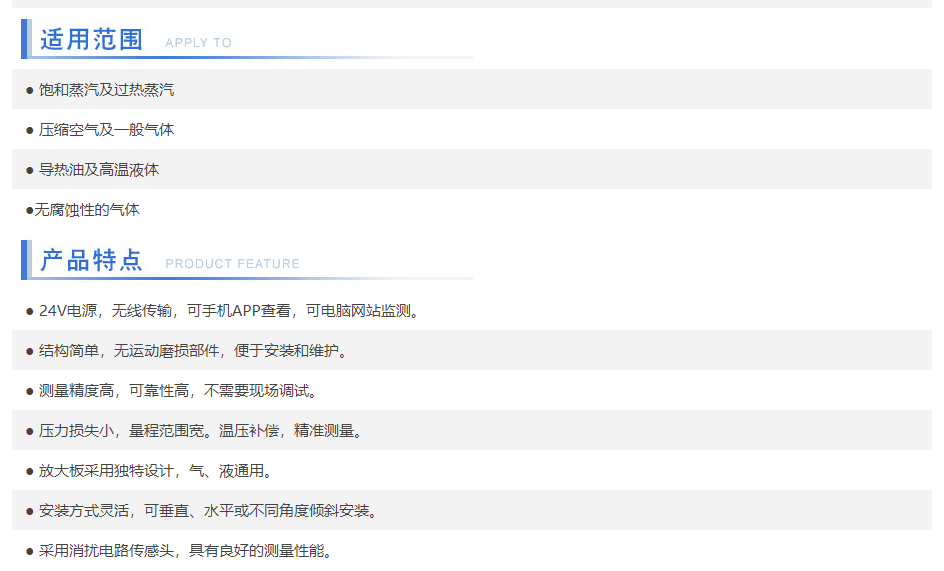The height and width of the screenshot is (571, 944).
Task: Select the 压缩空气及一般气体 list item
Action: [106, 130]
